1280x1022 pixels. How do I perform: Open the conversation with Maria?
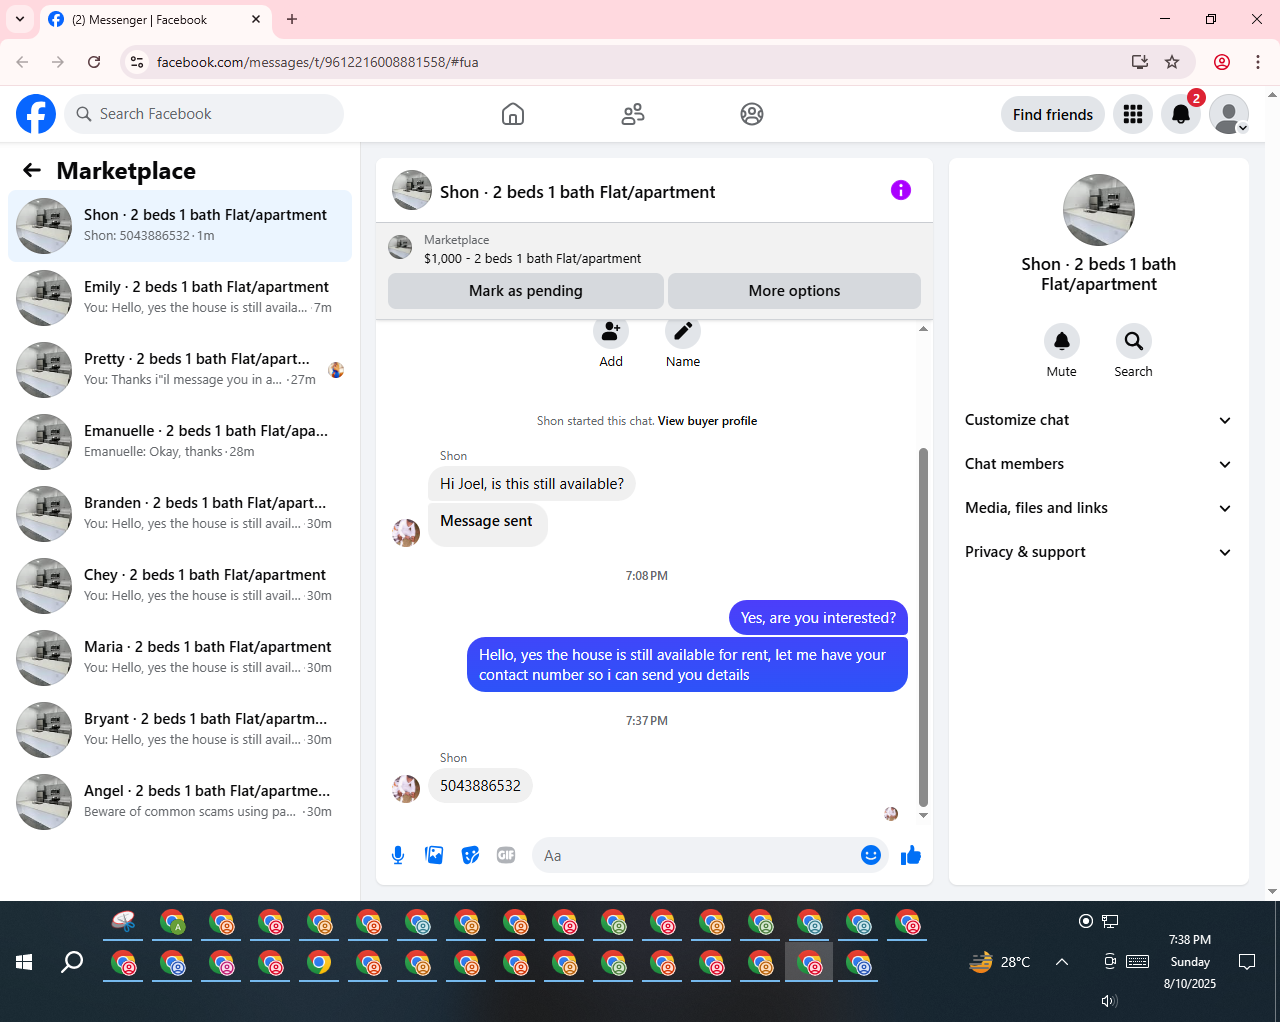(180, 658)
